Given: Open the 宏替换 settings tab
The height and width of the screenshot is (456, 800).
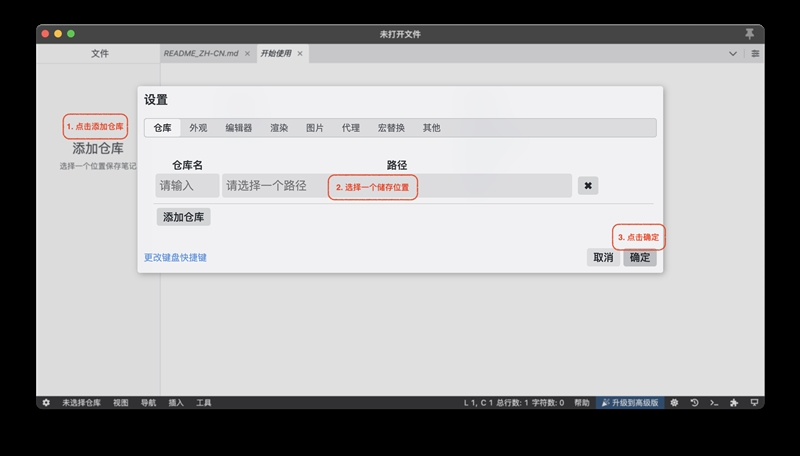Looking at the screenshot, I should point(391,128).
